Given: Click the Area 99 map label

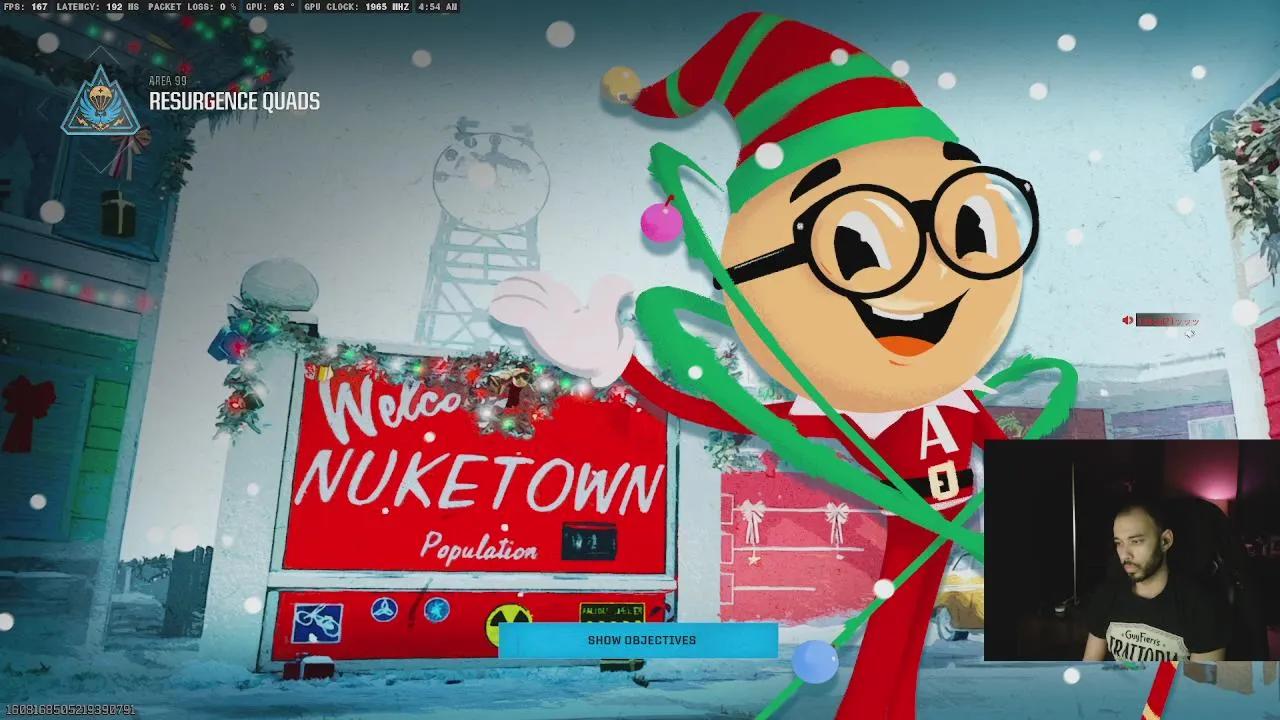Looking at the screenshot, I should point(168,81).
